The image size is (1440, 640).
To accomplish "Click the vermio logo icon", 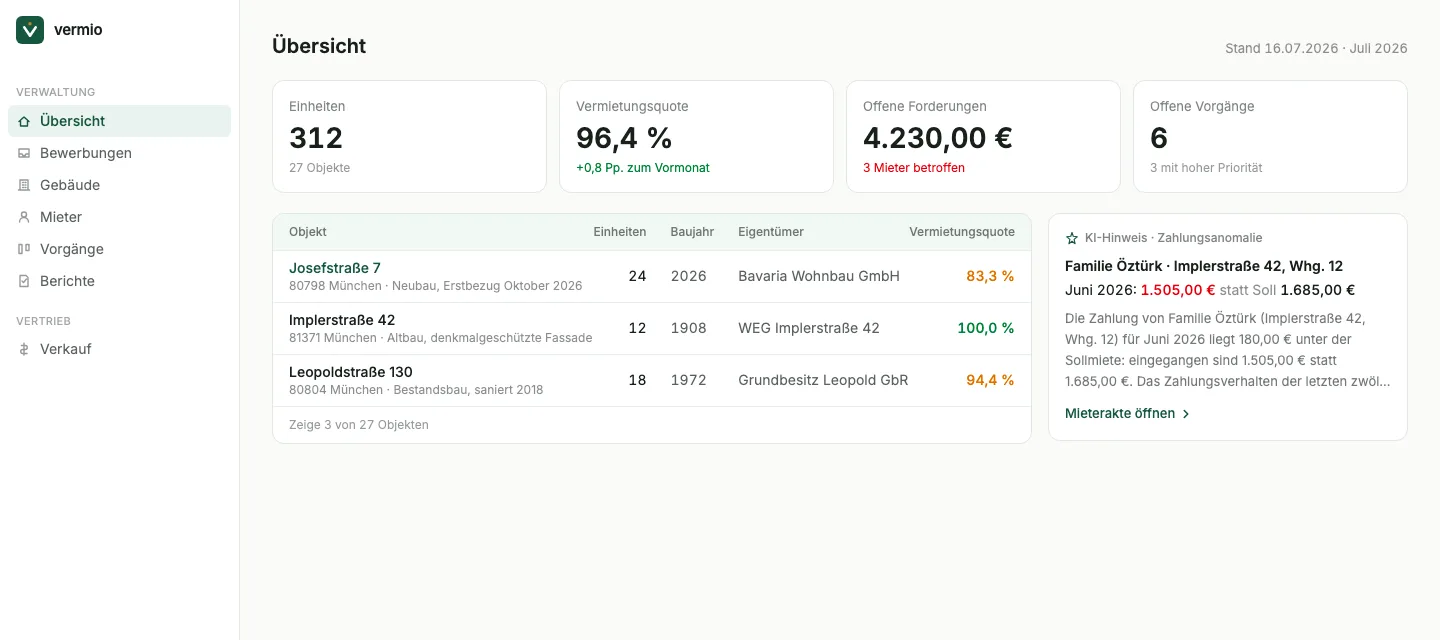I will click(x=30, y=30).
